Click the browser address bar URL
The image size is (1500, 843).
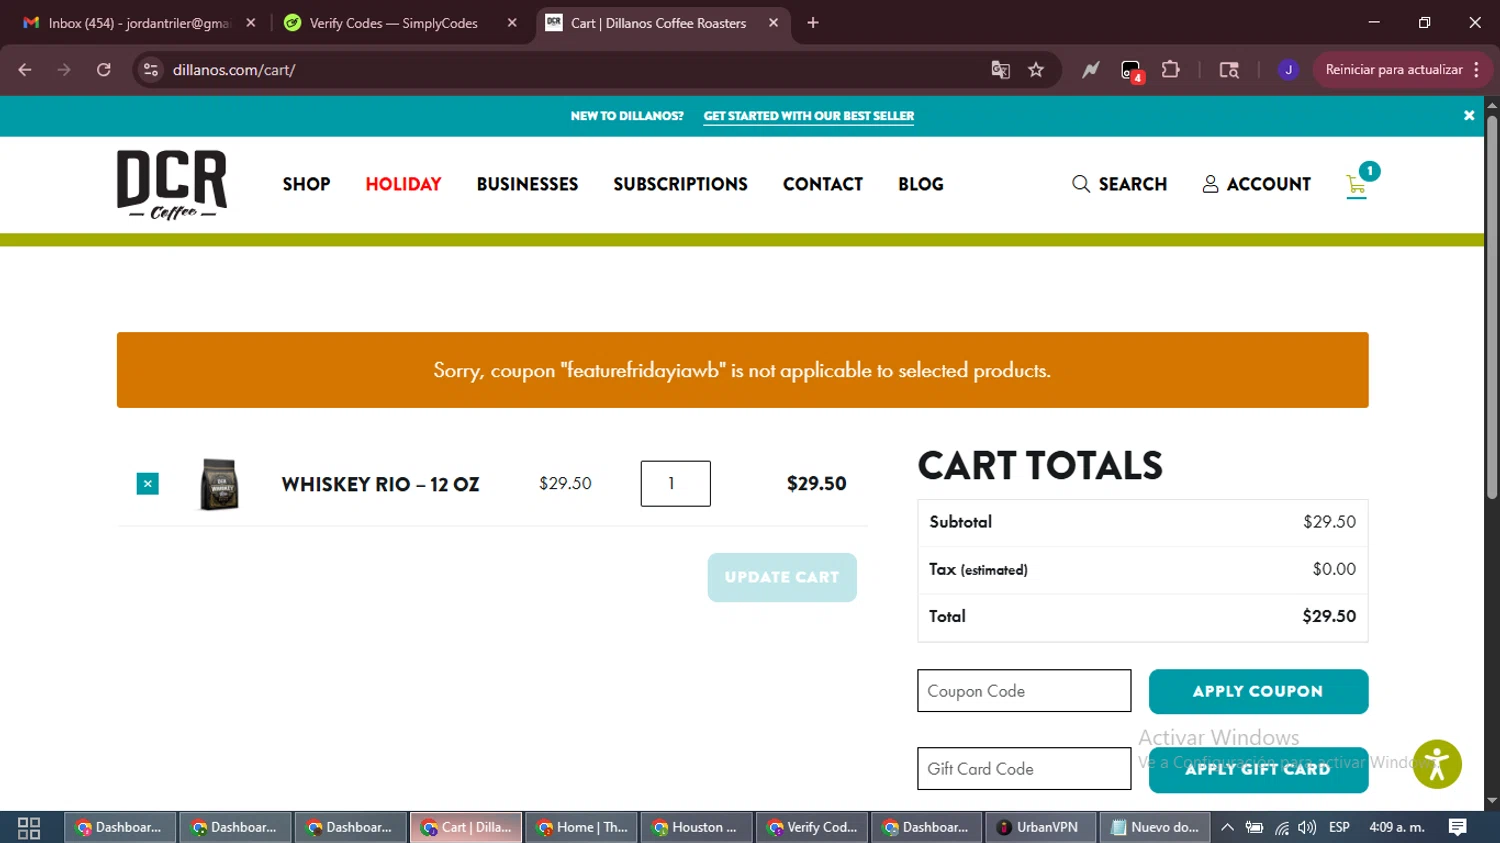[x=234, y=70]
